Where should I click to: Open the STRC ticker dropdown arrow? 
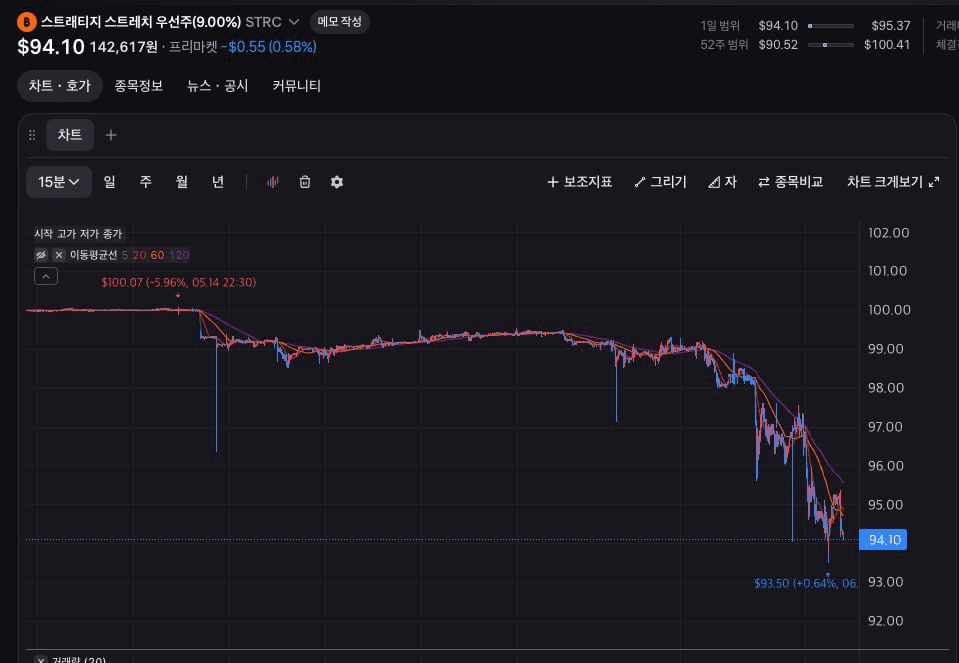click(x=294, y=22)
